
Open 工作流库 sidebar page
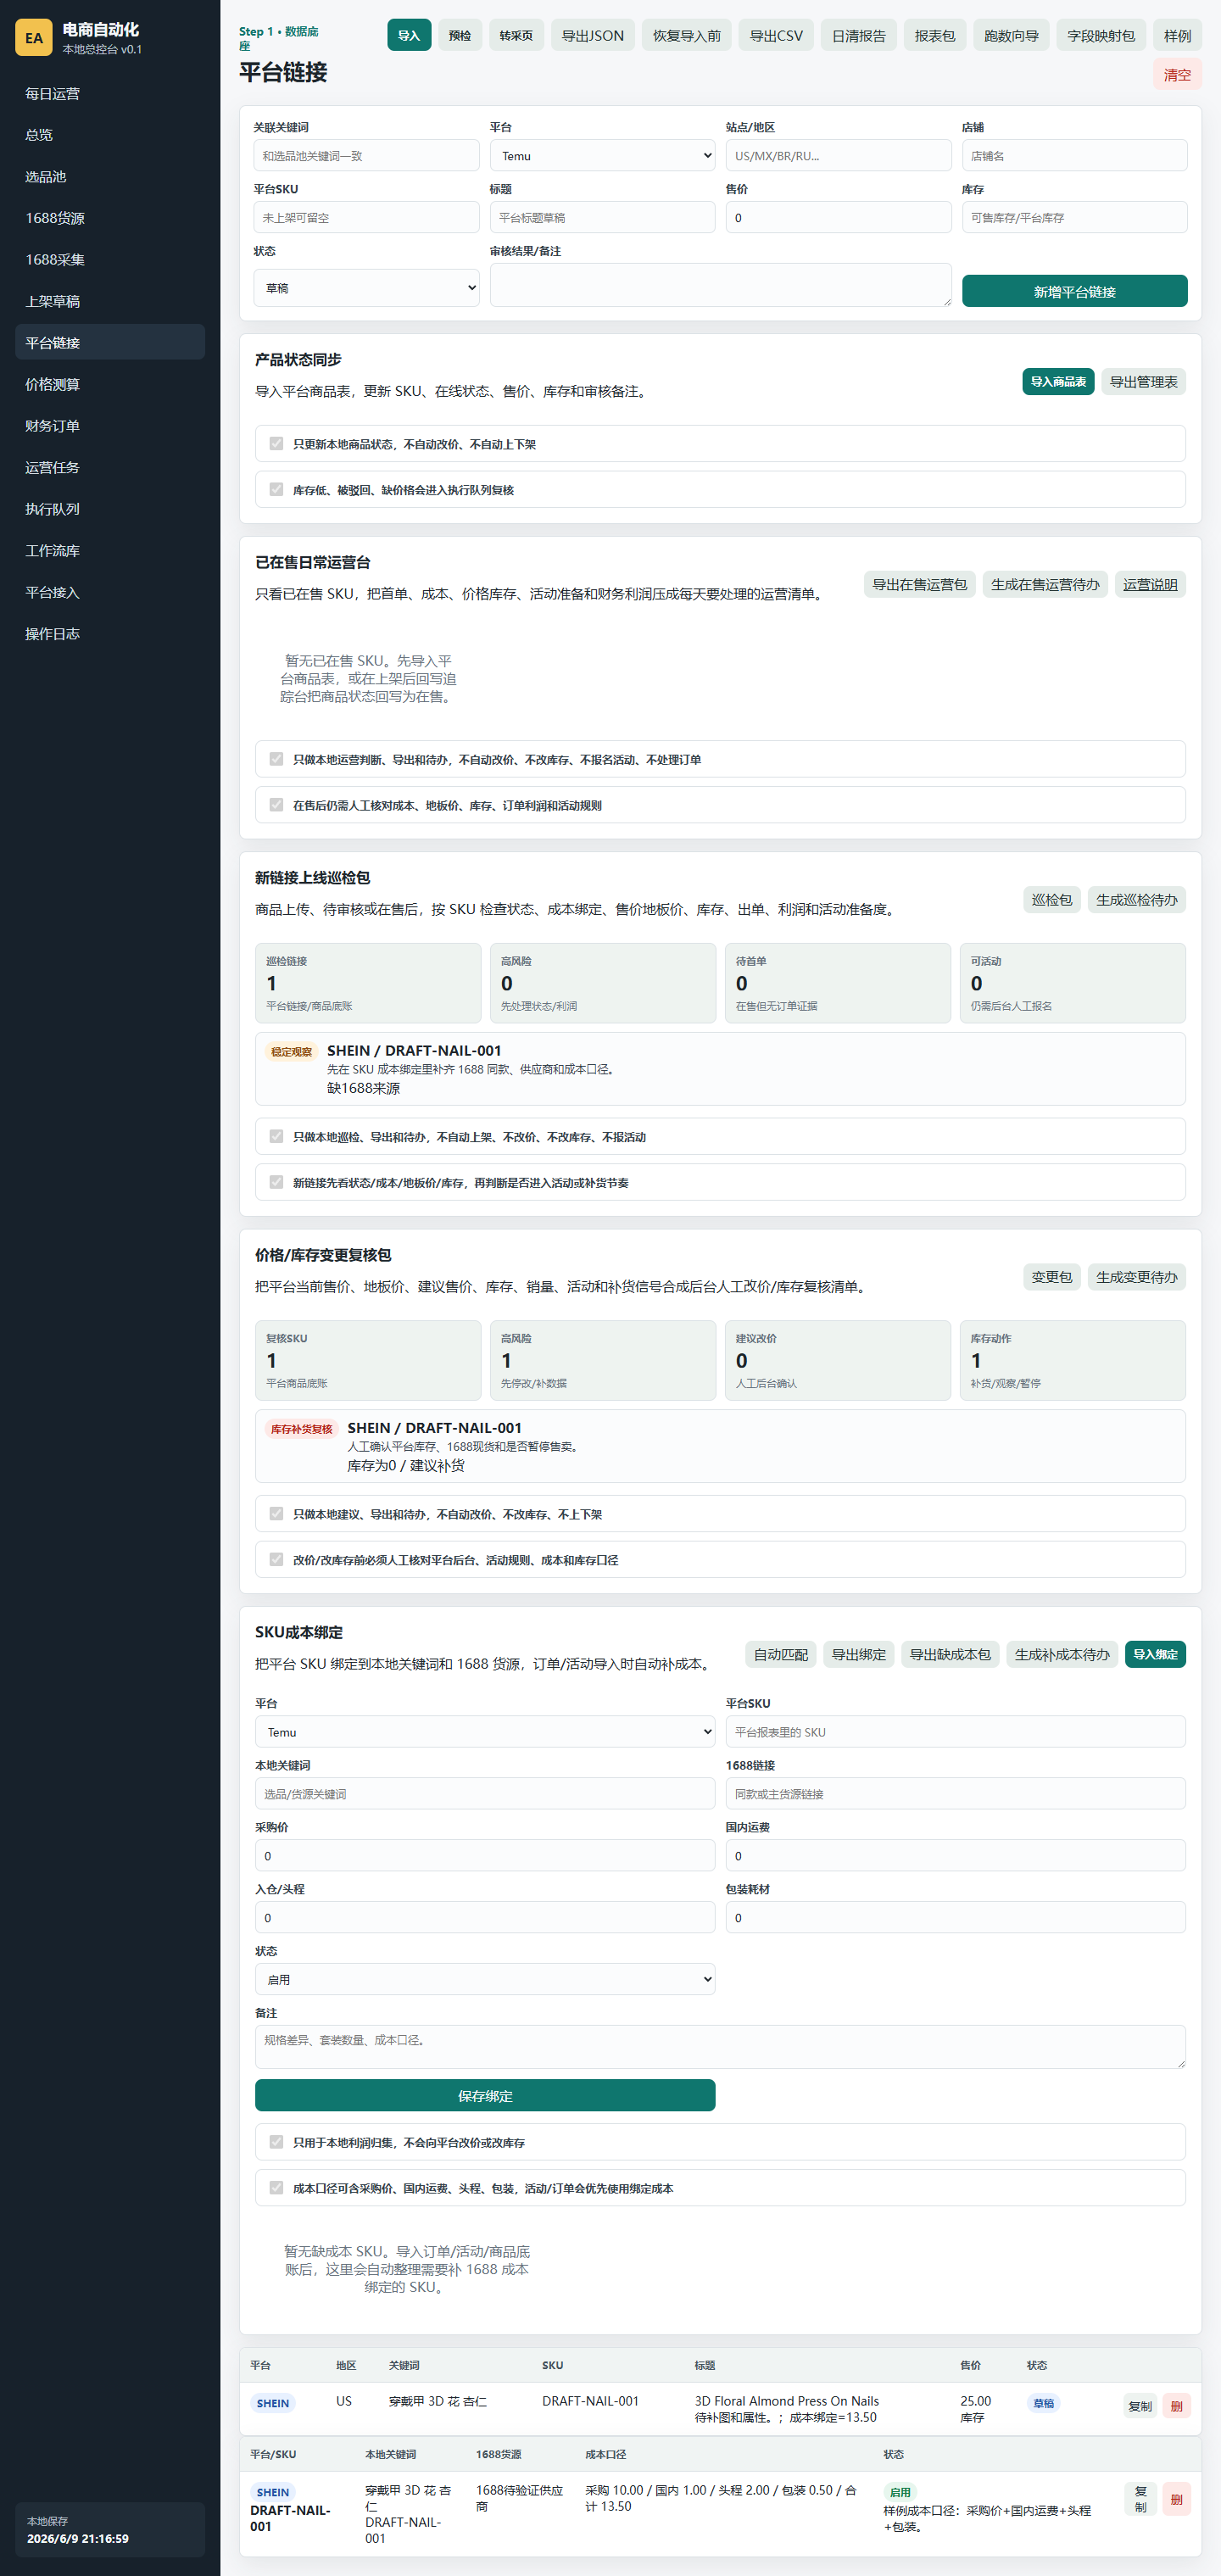point(110,550)
